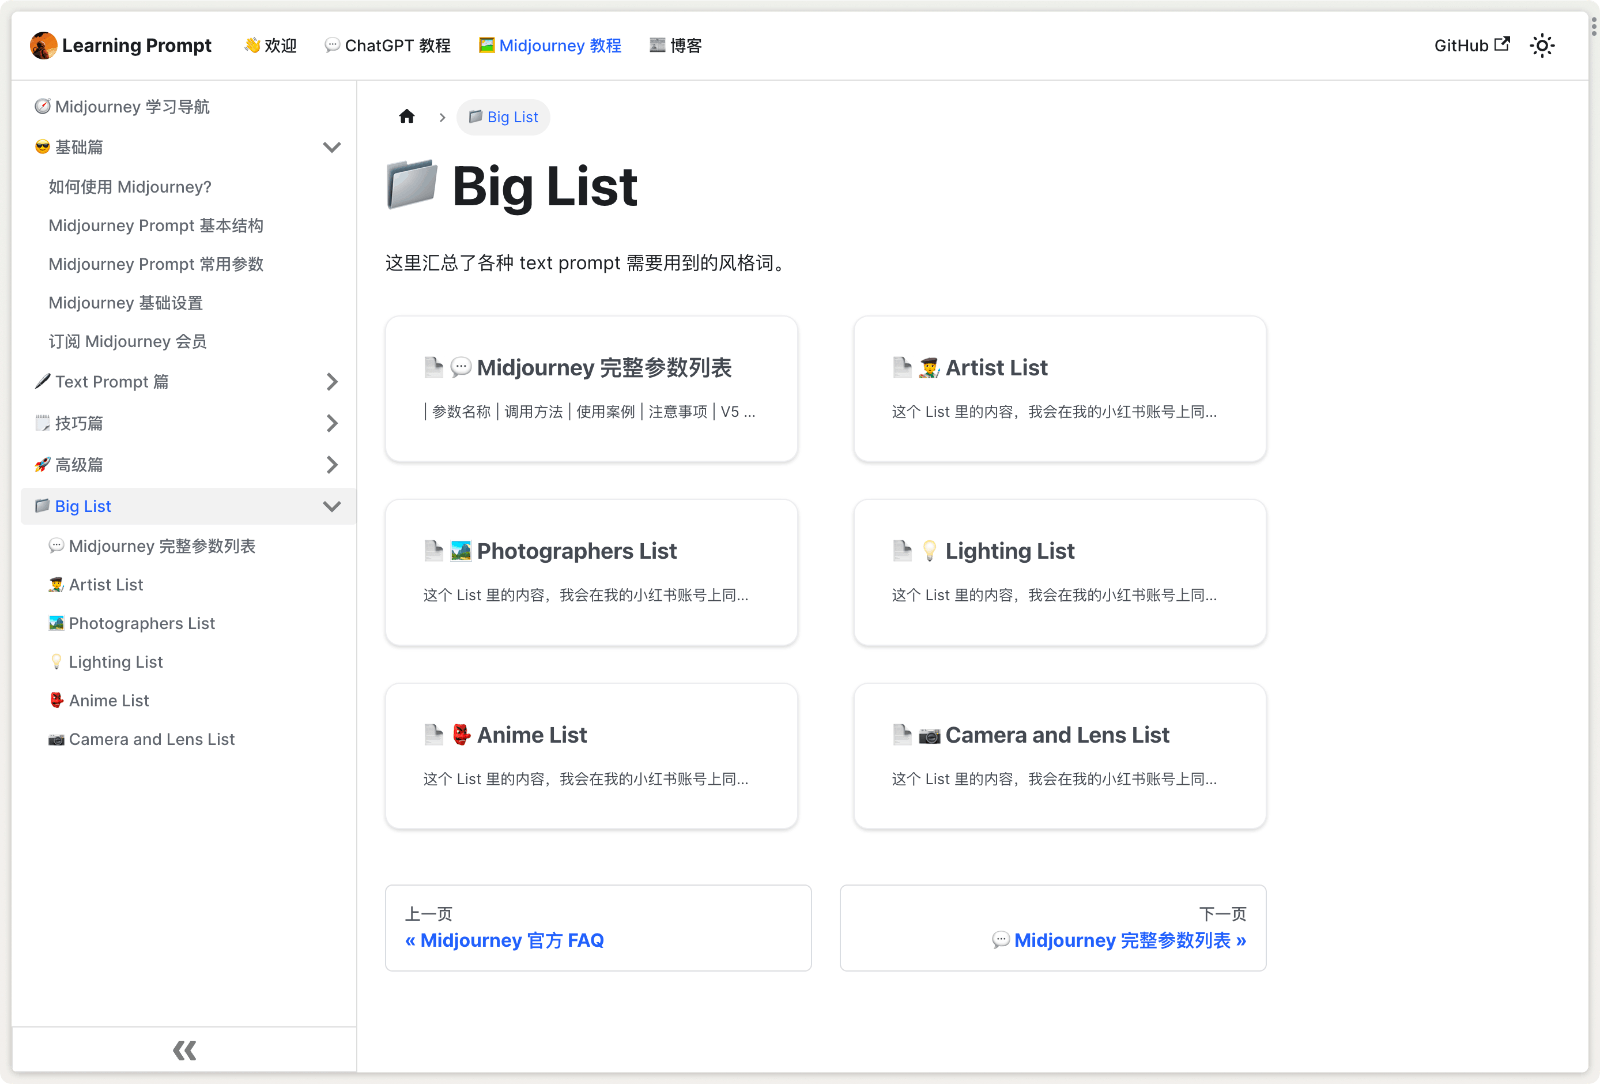Go to previous page Midjourney 官方 FAQ
The height and width of the screenshot is (1084, 1600).
(598, 928)
